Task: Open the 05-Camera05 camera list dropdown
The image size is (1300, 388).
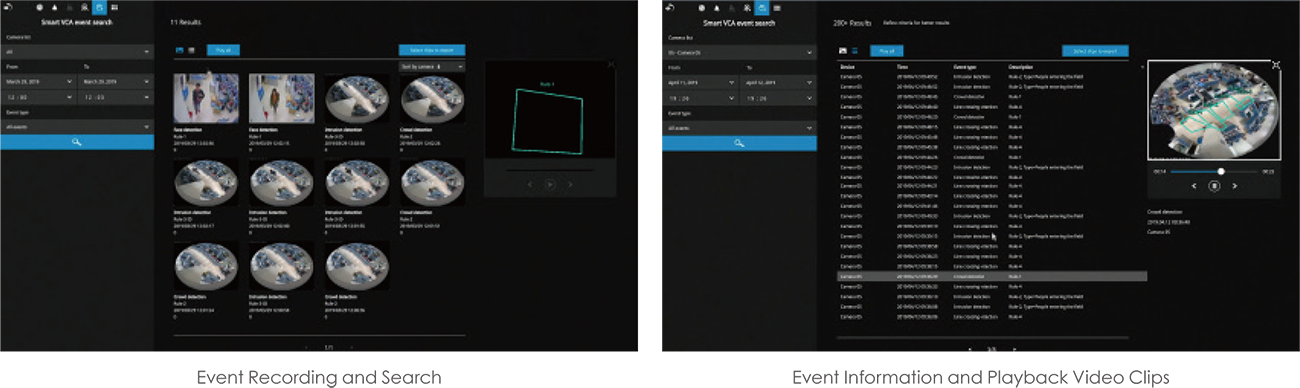Action: pos(739,52)
